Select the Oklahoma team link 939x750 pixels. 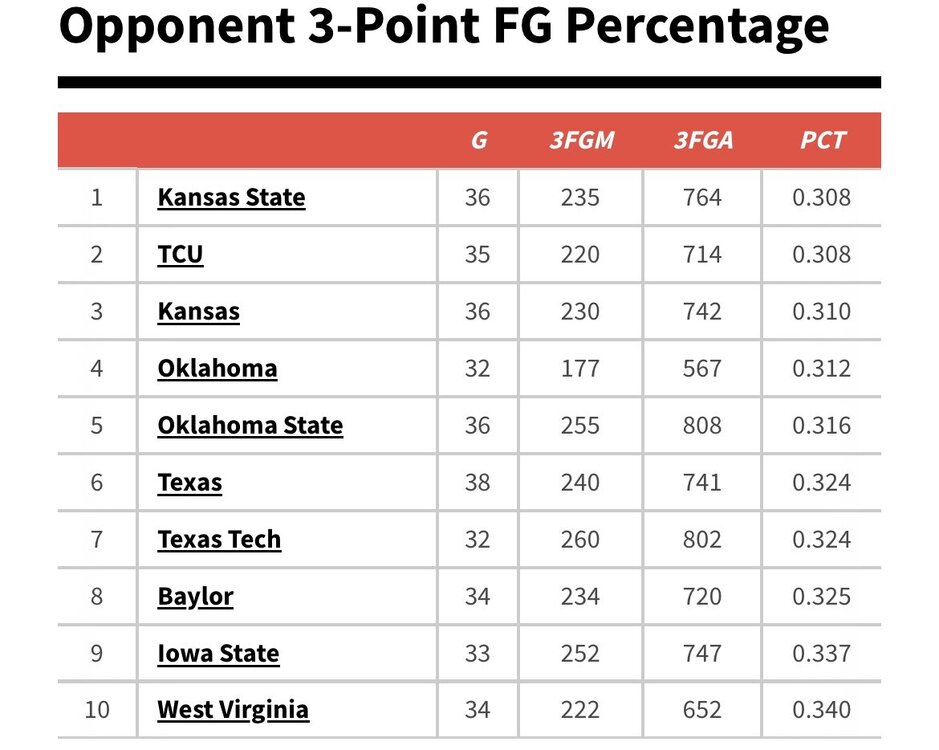[217, 369]
